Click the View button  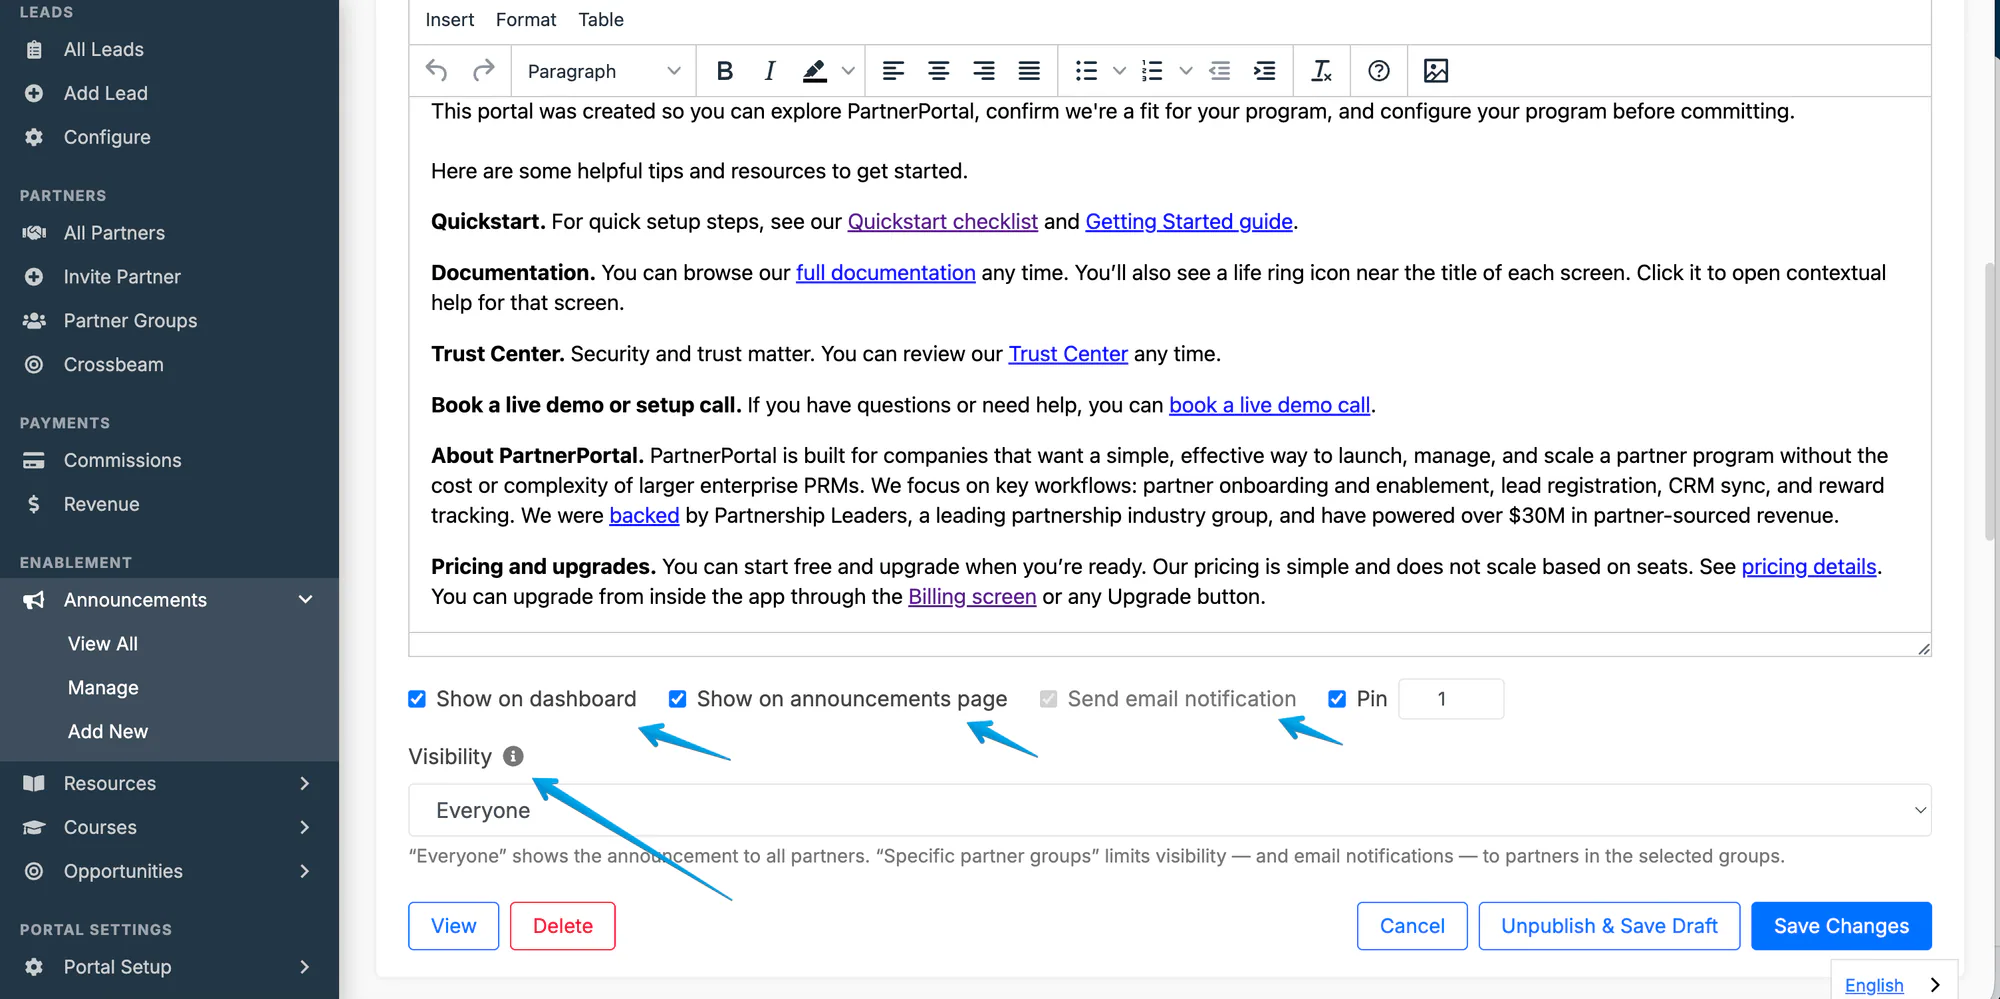pyautogui.click(x=453, y=926)
